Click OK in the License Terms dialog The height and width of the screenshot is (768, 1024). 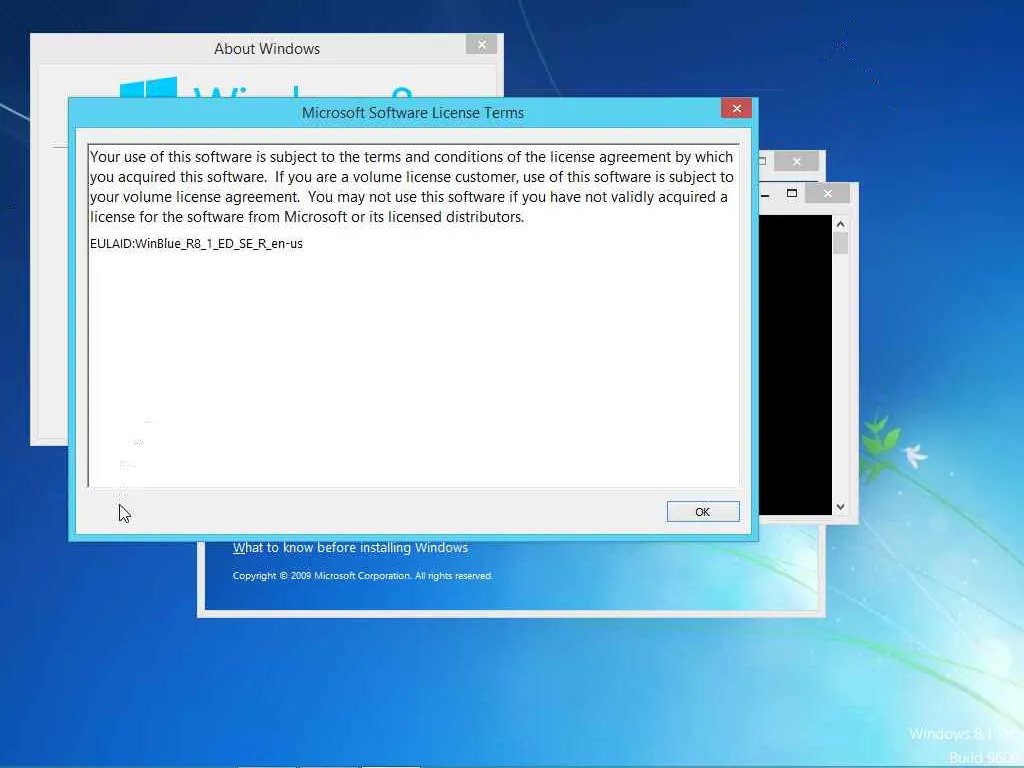703,511
